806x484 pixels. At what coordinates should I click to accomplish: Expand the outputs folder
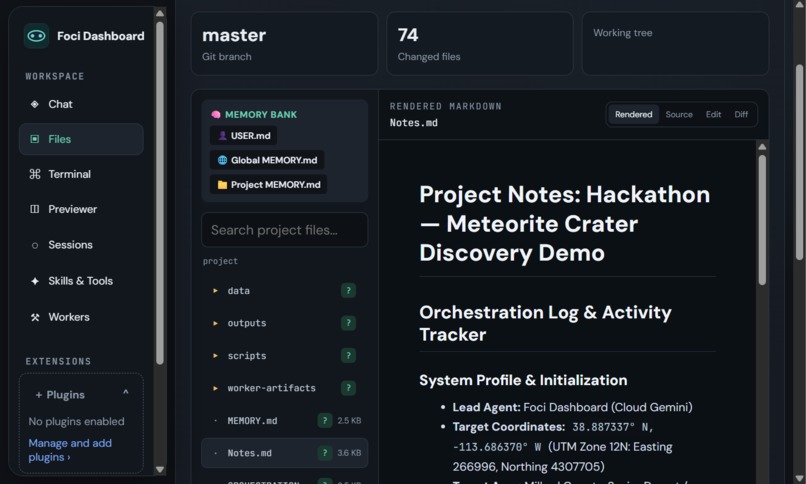click(x=215, y=323)
